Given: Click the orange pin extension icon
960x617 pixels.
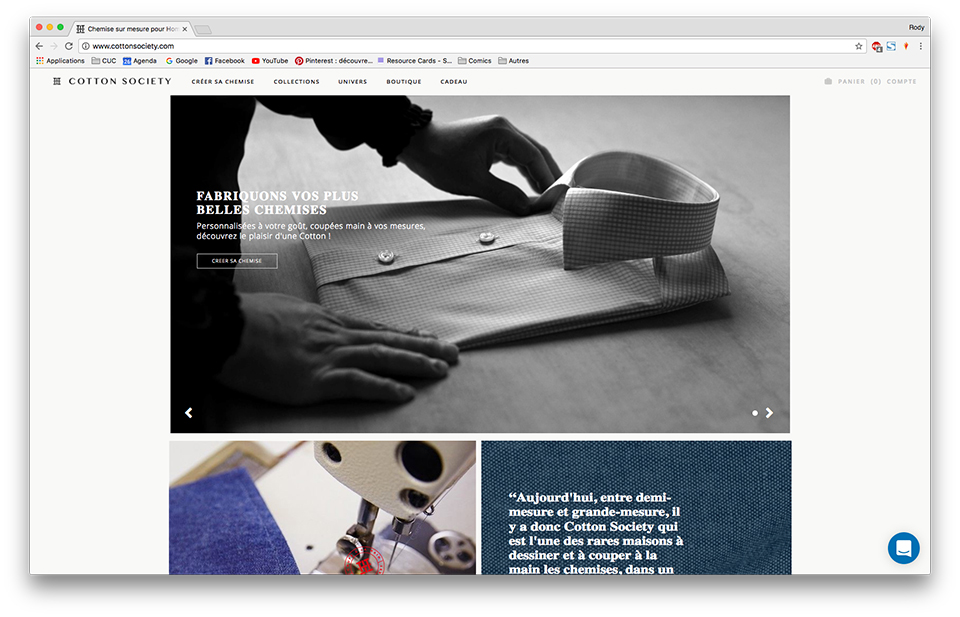Looking at the screenshot, I should [906, 46].
